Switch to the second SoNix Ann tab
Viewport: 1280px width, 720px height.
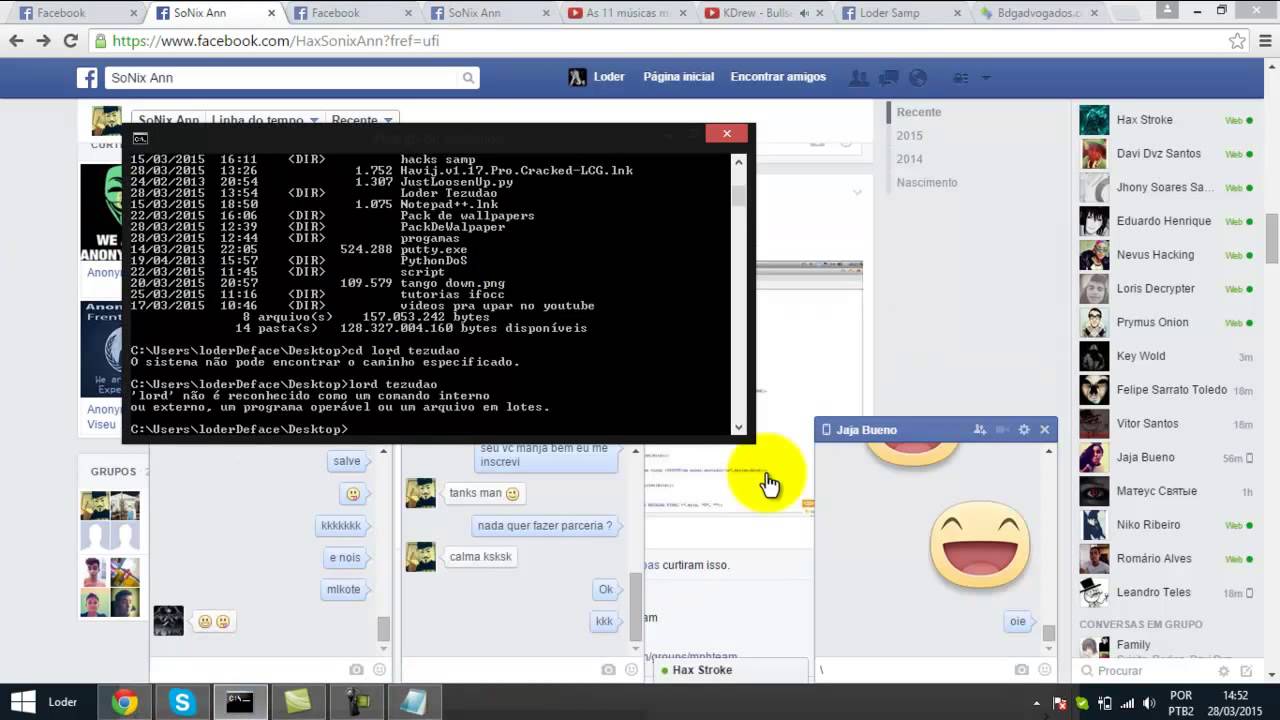click(485, 13)
